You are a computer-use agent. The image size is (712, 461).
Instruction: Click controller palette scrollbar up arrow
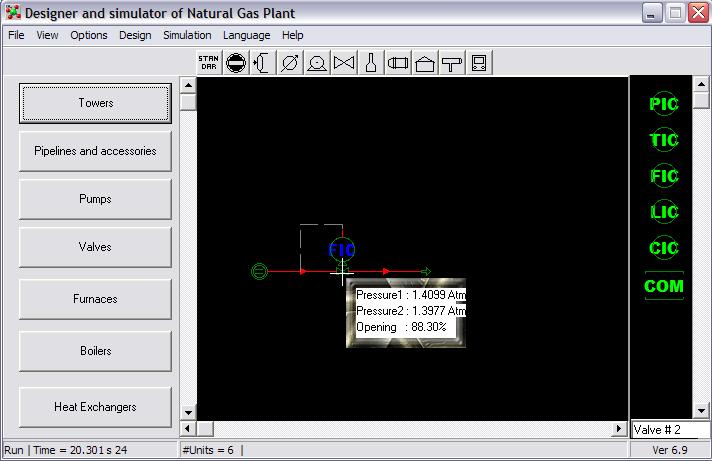[x=701, y=84]
